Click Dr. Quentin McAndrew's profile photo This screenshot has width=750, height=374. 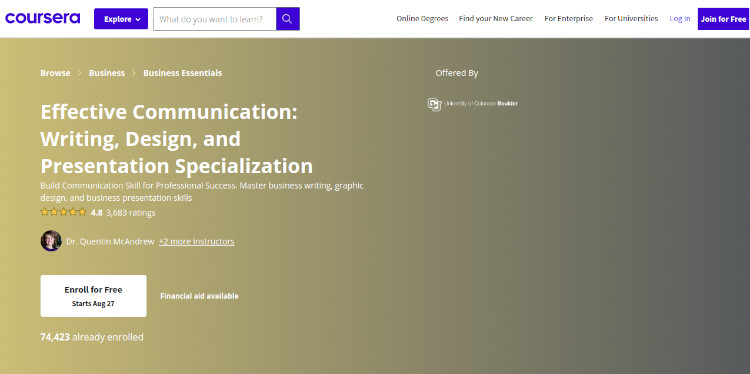click(51, 241)
